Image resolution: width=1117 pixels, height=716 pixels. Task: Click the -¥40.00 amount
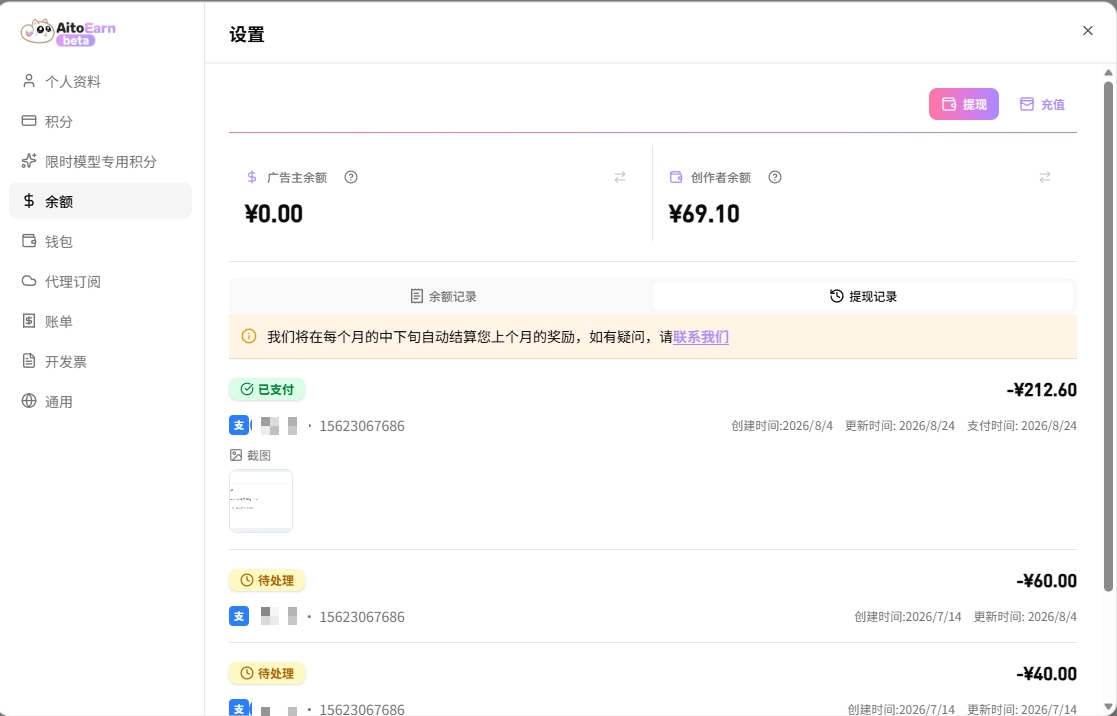coord(1046,673)
